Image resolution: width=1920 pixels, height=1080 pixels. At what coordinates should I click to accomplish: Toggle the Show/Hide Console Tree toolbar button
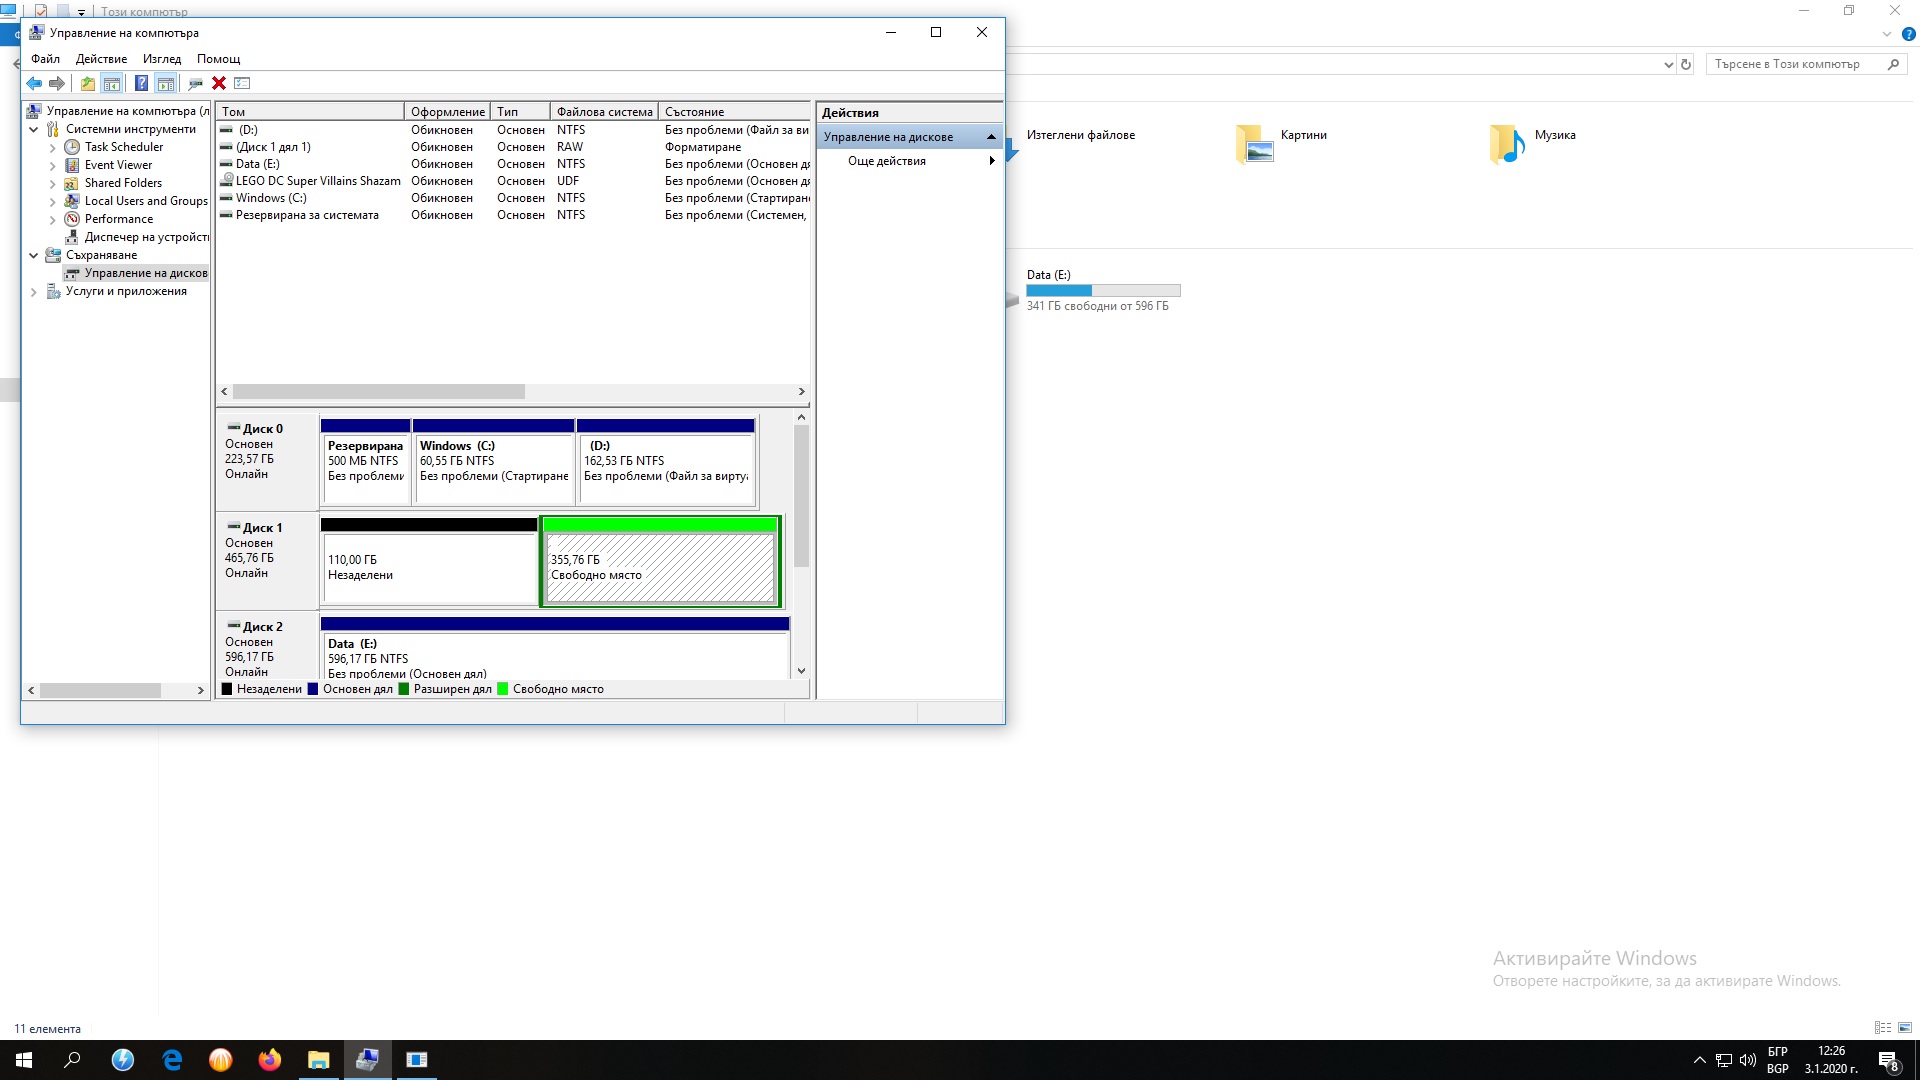click(x=112, y=84)
